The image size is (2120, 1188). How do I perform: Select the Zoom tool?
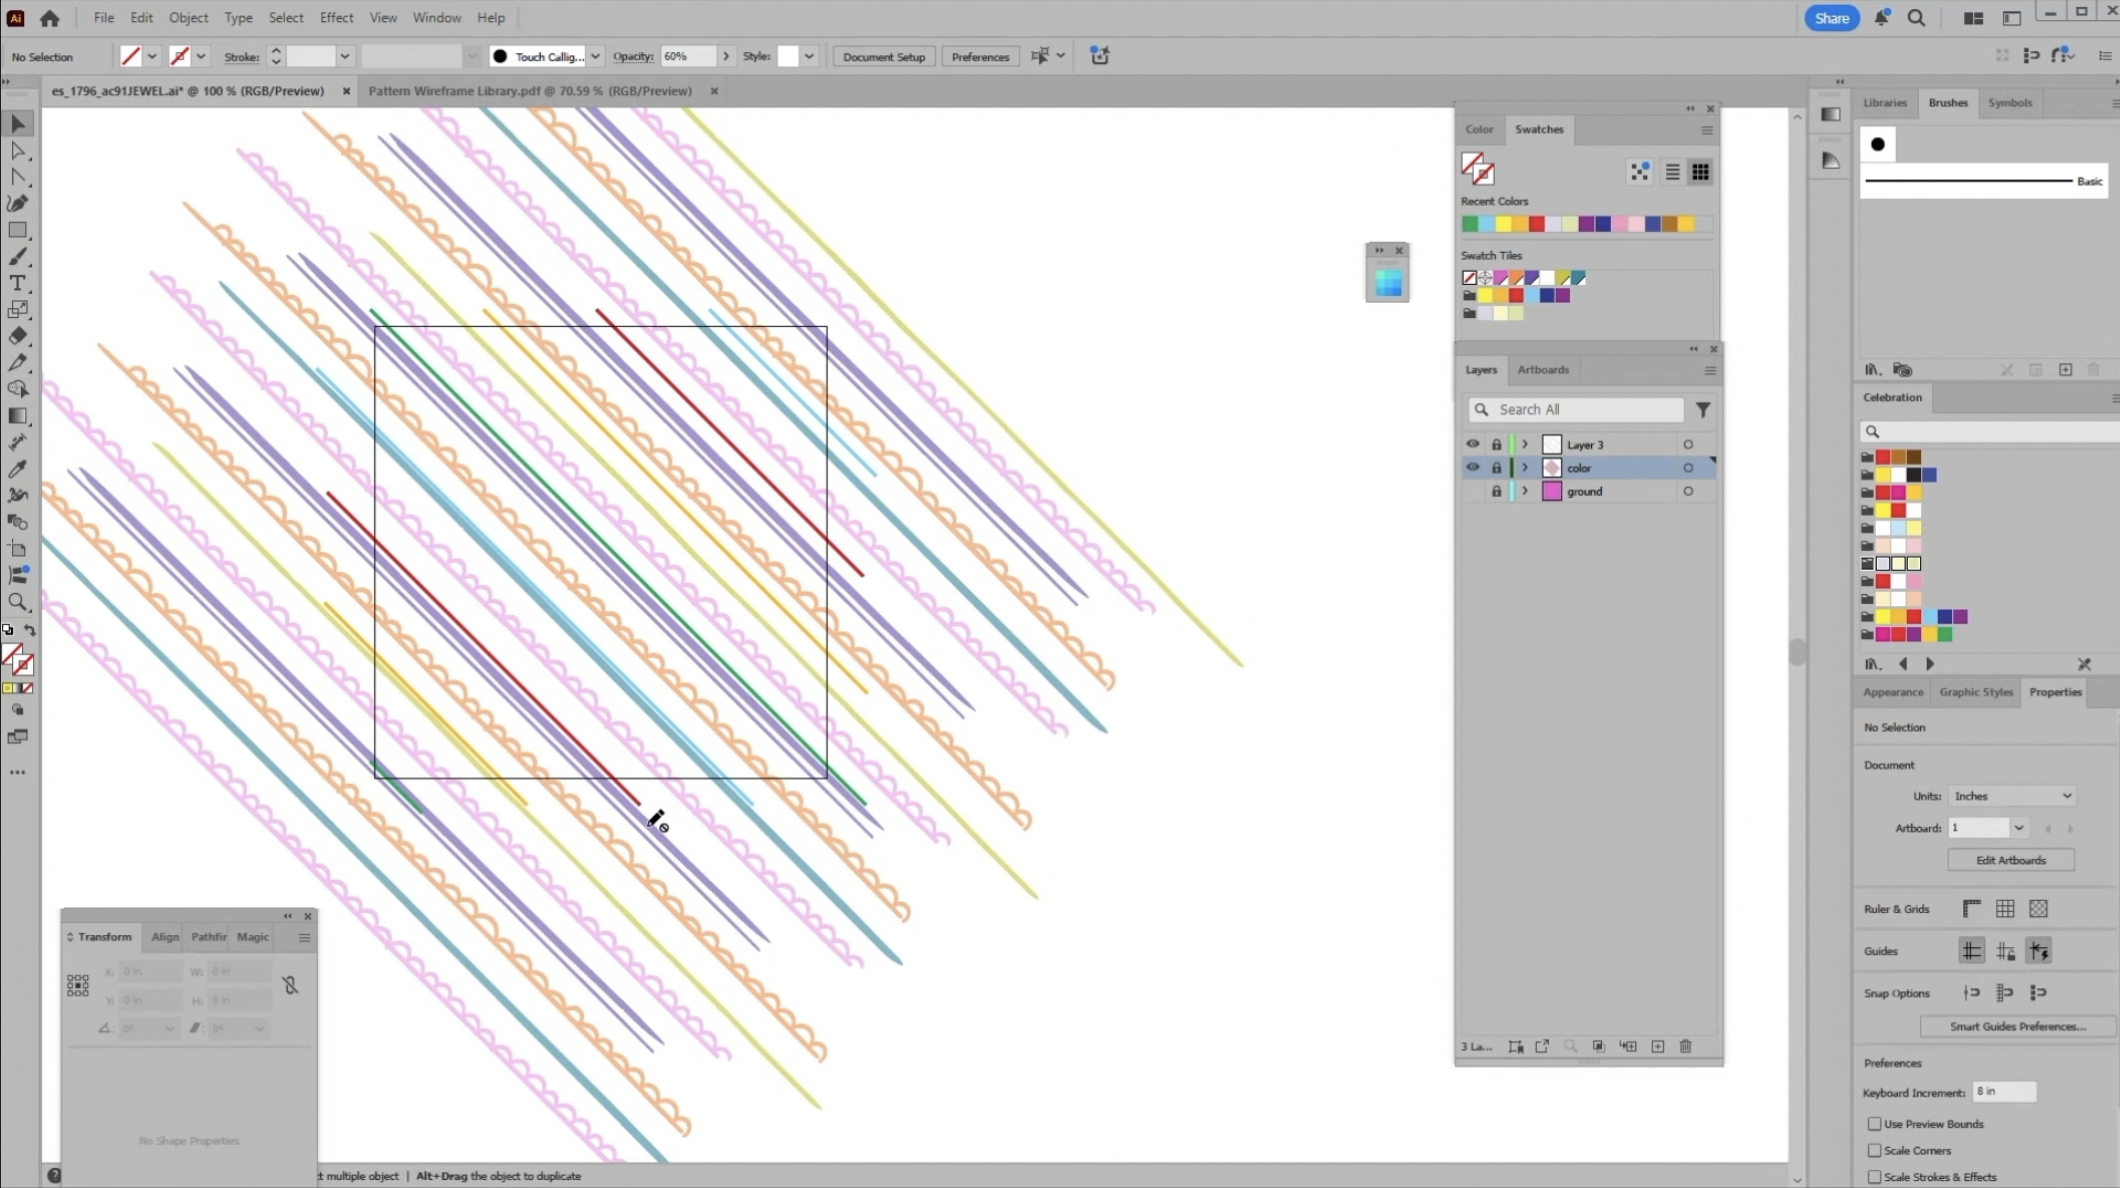click(18, 601)
